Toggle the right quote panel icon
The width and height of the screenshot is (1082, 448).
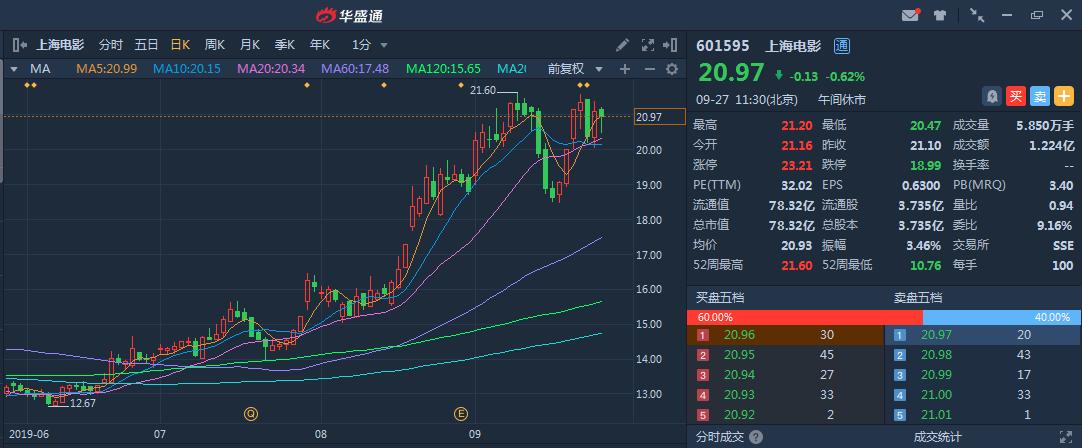(x=670, y=46)
